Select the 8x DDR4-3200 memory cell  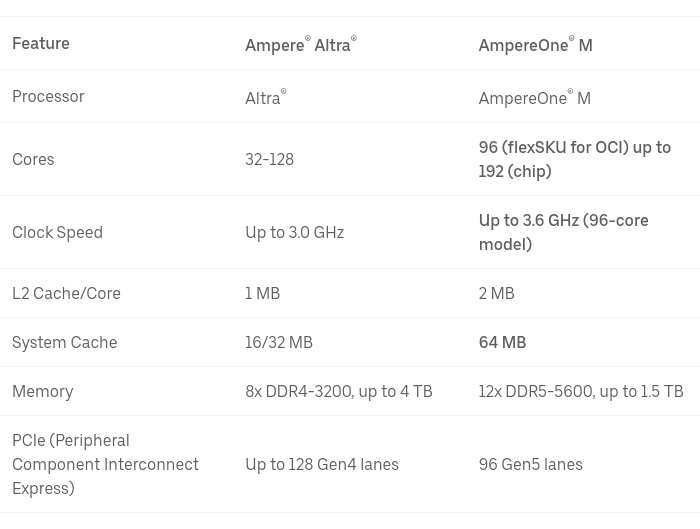pos(339,392)
